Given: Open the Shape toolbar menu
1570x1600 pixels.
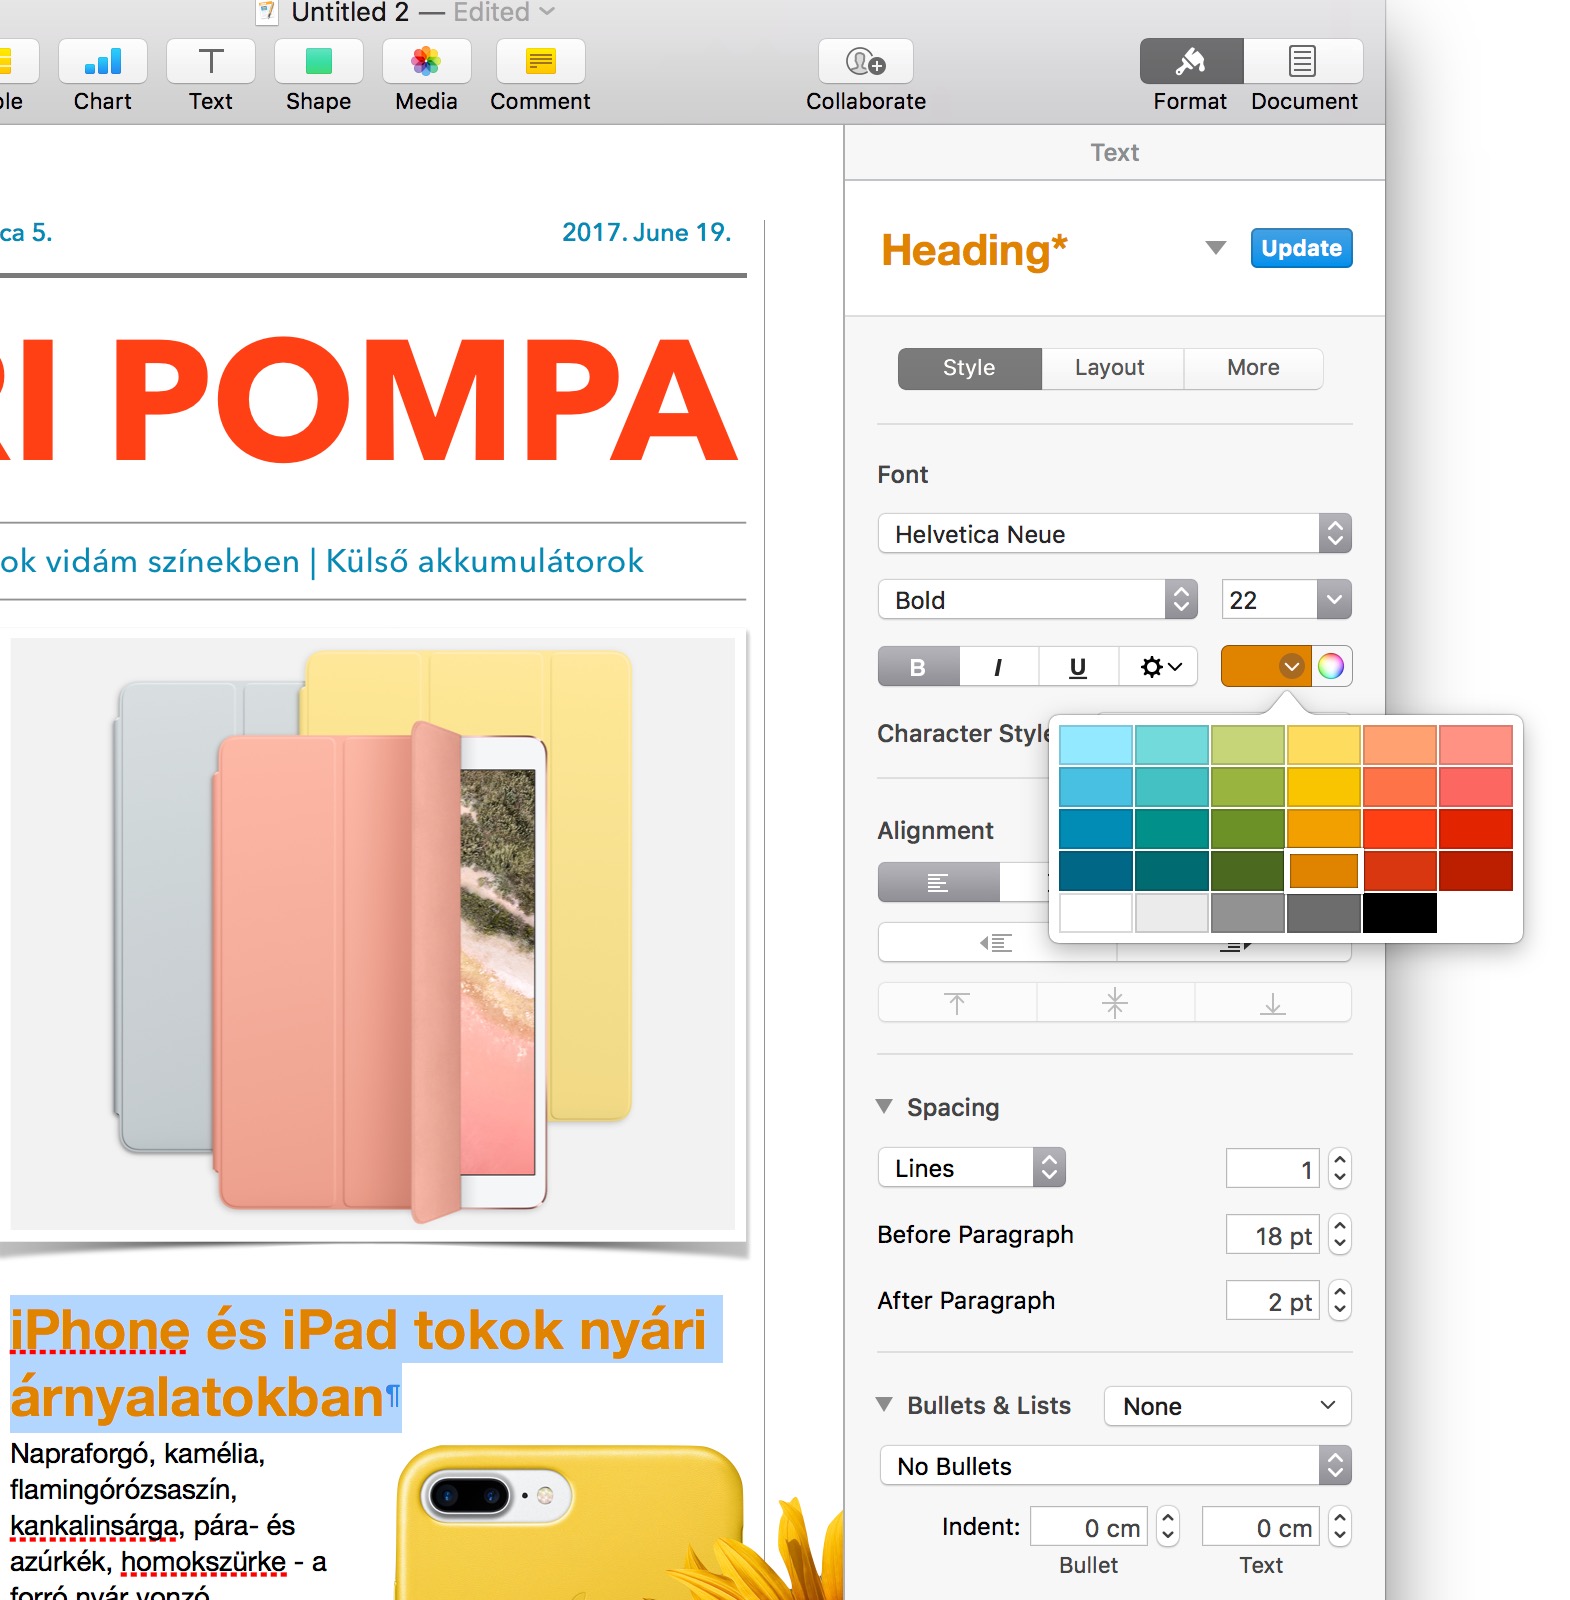Looking at the screenshot, I should (x=319, y=62).
